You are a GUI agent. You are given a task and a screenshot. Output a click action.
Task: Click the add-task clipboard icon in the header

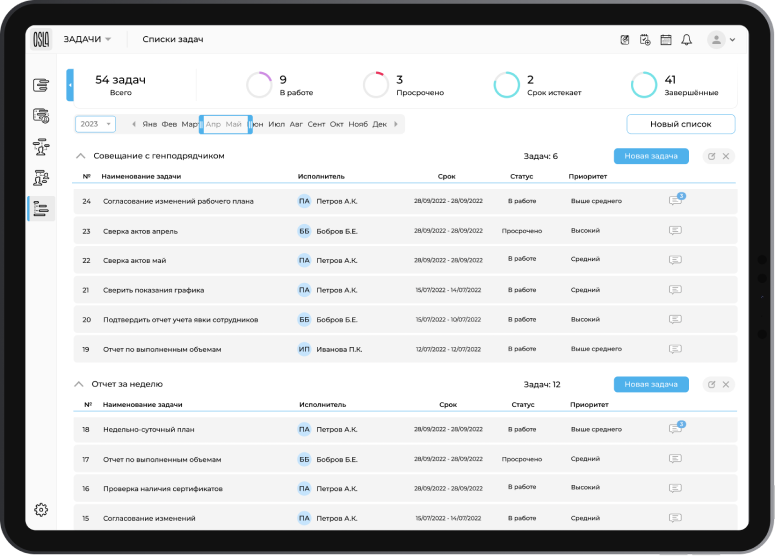tap(646, 40)
